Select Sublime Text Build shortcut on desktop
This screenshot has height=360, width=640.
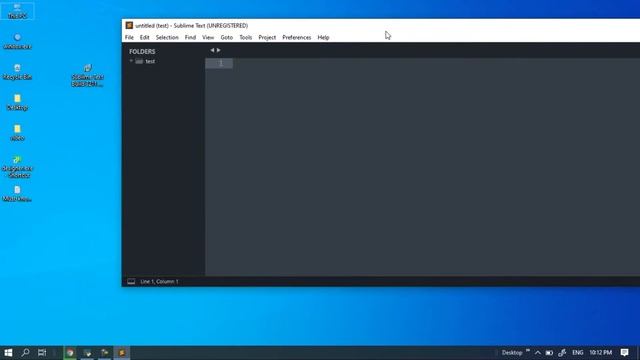[x=87, y=76]
